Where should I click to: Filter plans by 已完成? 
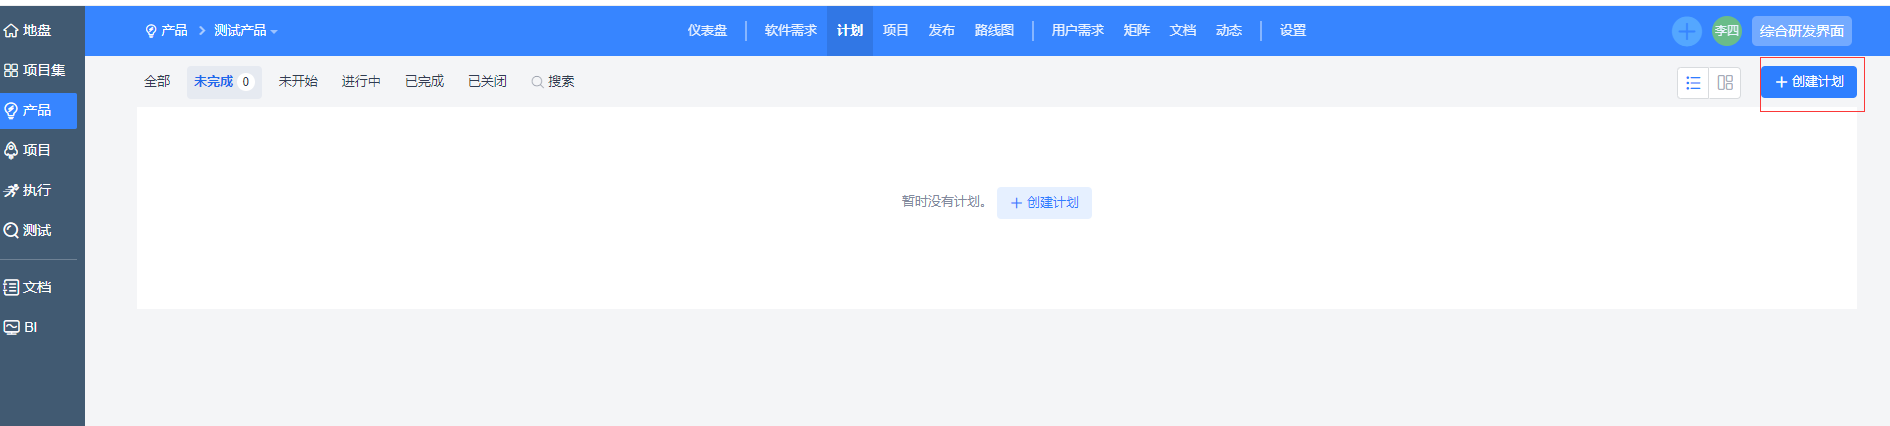click(424, 82)
